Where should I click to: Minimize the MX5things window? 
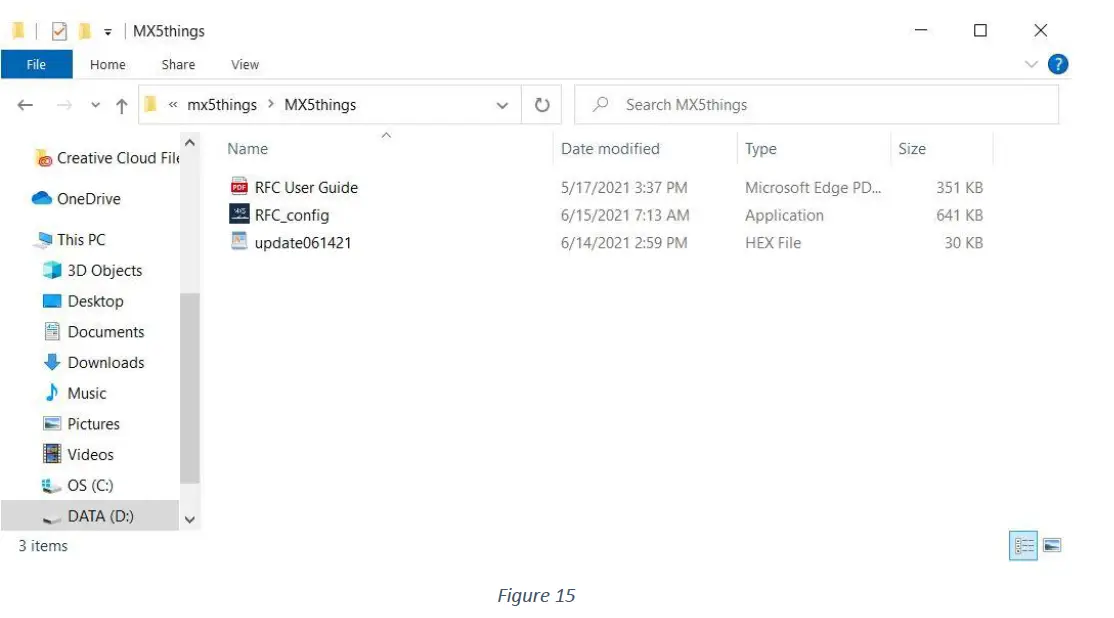pyautogui.click(x=921, y=31)
